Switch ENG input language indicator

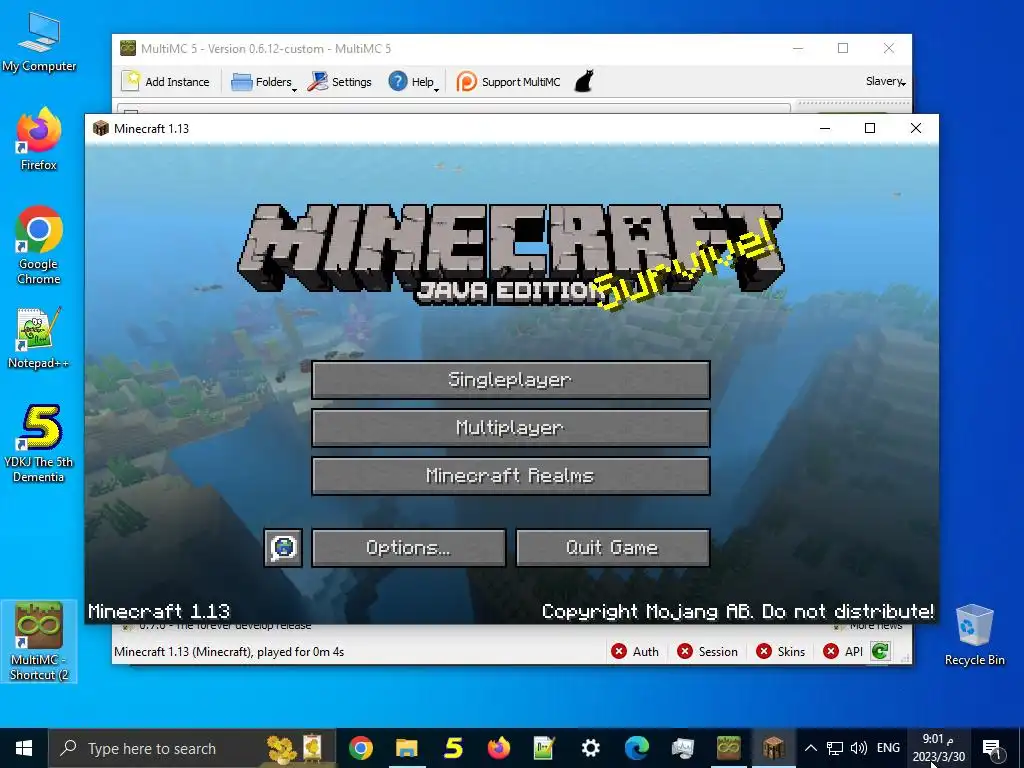click(888, 748)
